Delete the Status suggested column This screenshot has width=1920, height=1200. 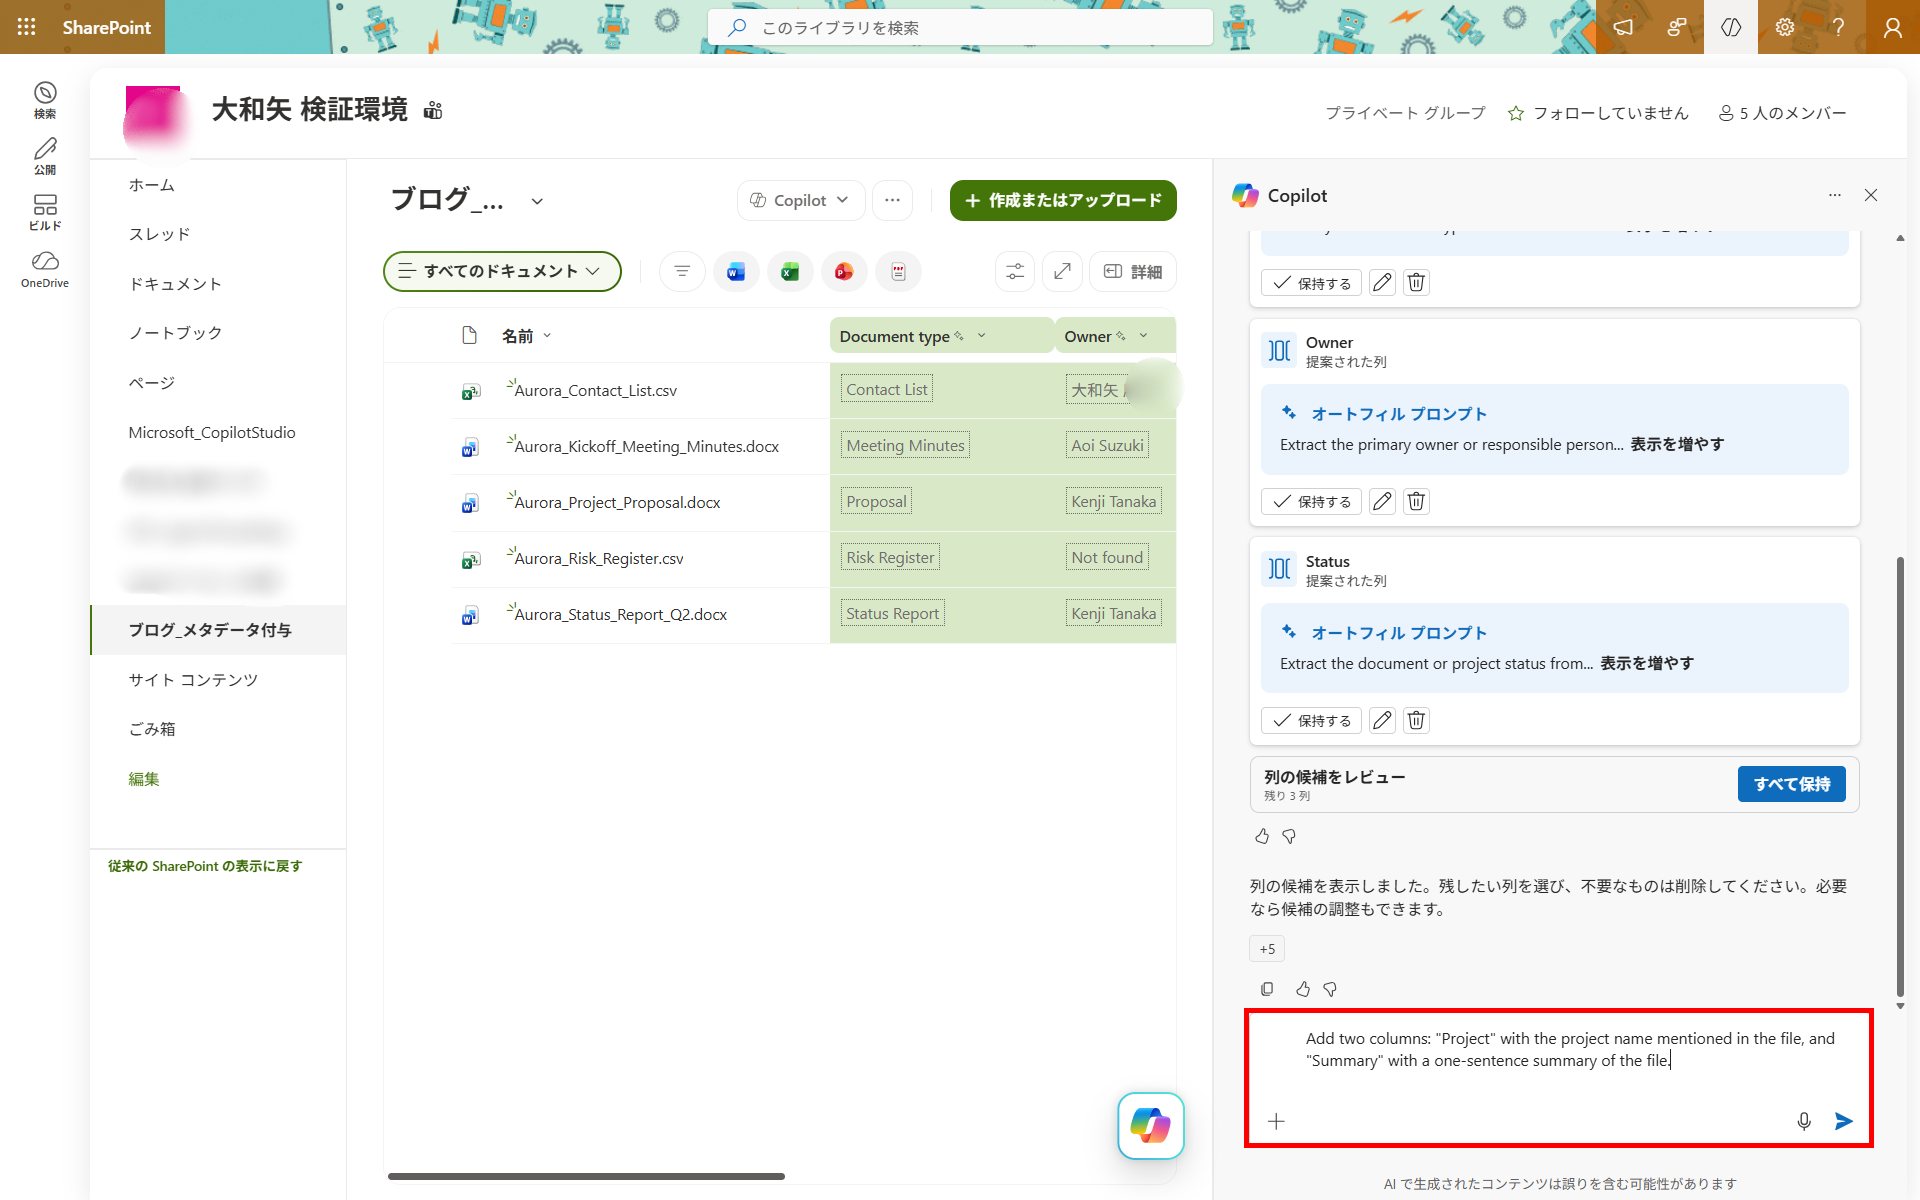[1416, 720]
